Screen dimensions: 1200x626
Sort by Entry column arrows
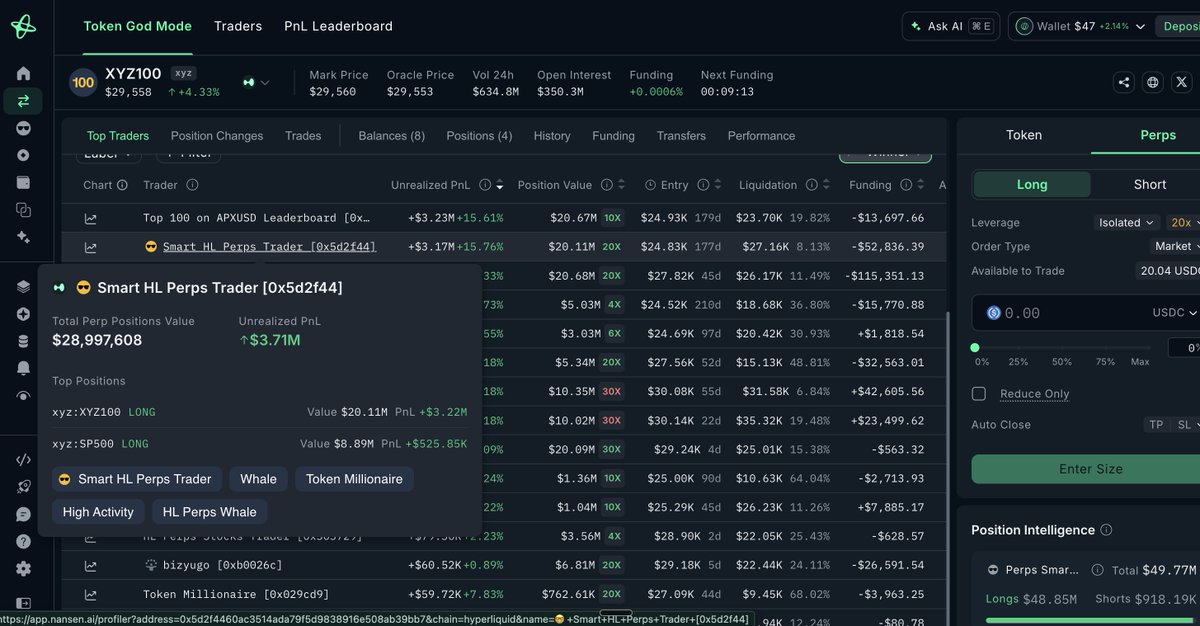click(x=719, y=185)
